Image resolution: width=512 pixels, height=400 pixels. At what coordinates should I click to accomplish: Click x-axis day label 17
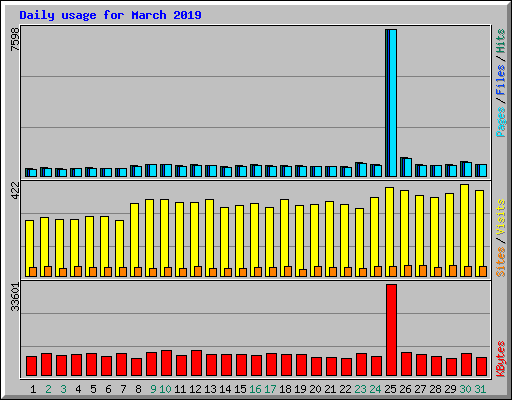coord(270,389)
